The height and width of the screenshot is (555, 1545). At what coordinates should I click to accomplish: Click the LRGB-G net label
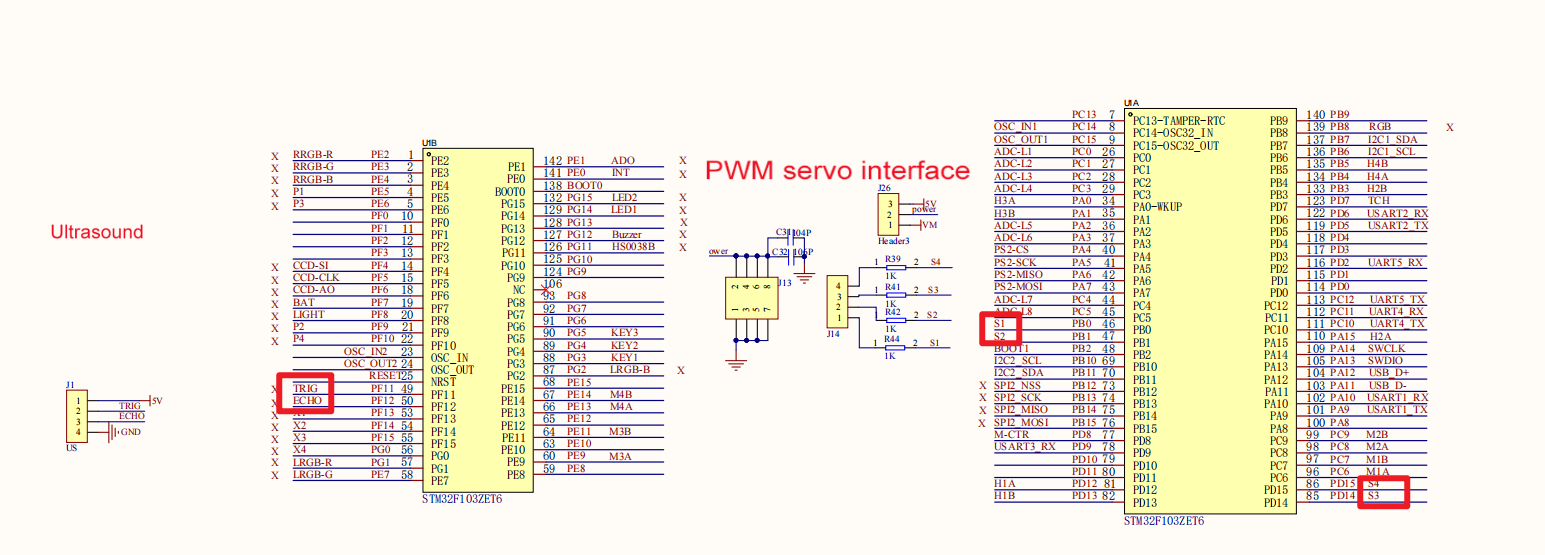[313, 474]
